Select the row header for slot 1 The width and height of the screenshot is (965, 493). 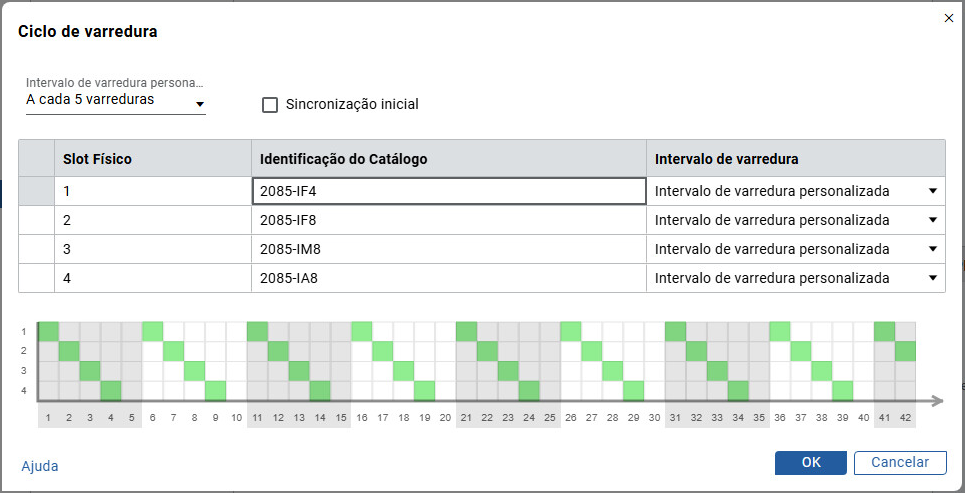(36, 191)
